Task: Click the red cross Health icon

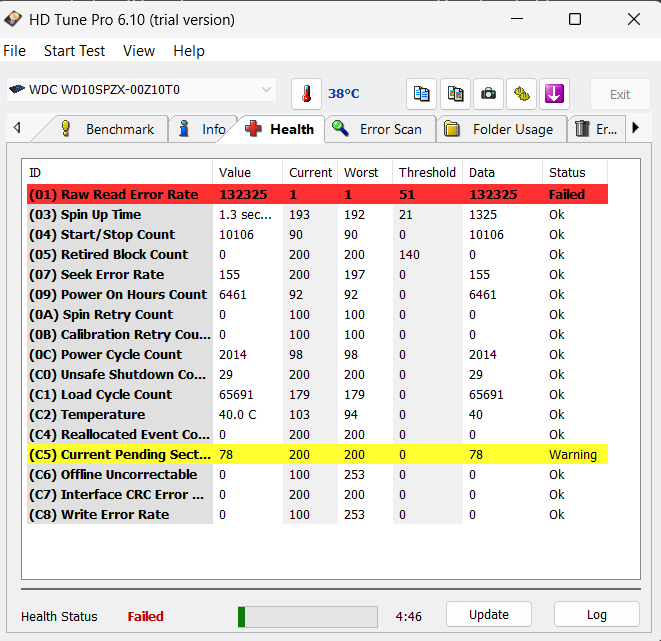Action: (253, 128)
